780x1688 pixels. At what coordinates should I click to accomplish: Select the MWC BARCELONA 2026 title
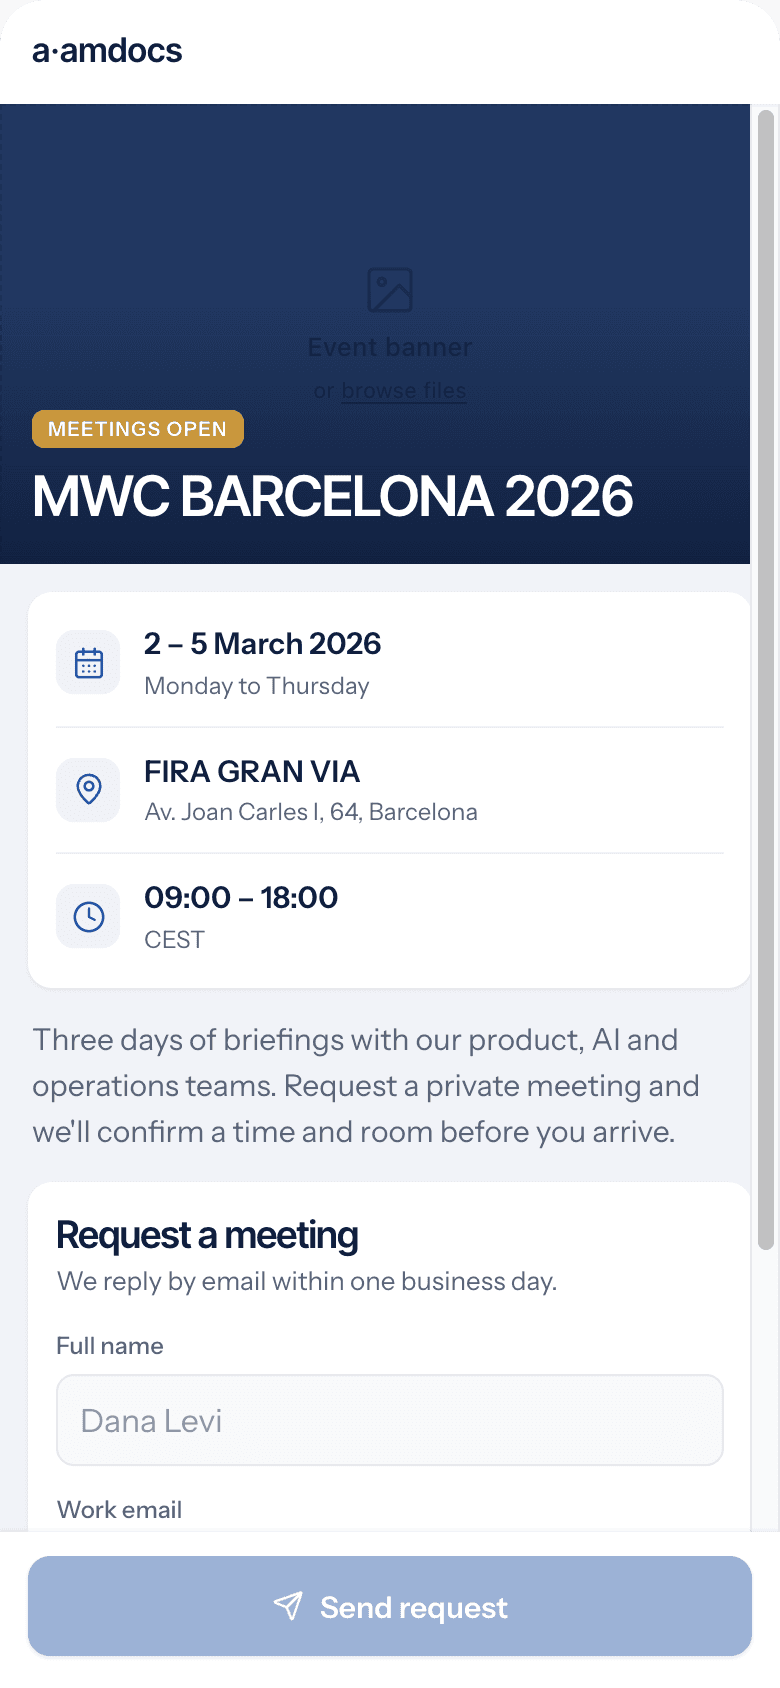pos(333,496)
